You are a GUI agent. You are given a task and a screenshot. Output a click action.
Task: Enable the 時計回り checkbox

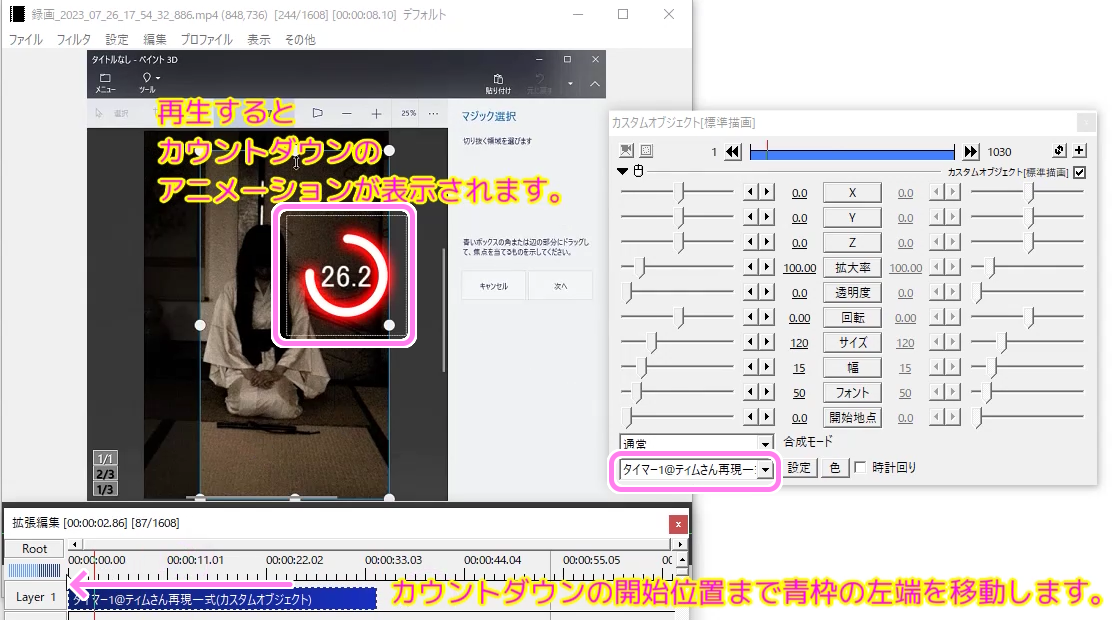861,467
